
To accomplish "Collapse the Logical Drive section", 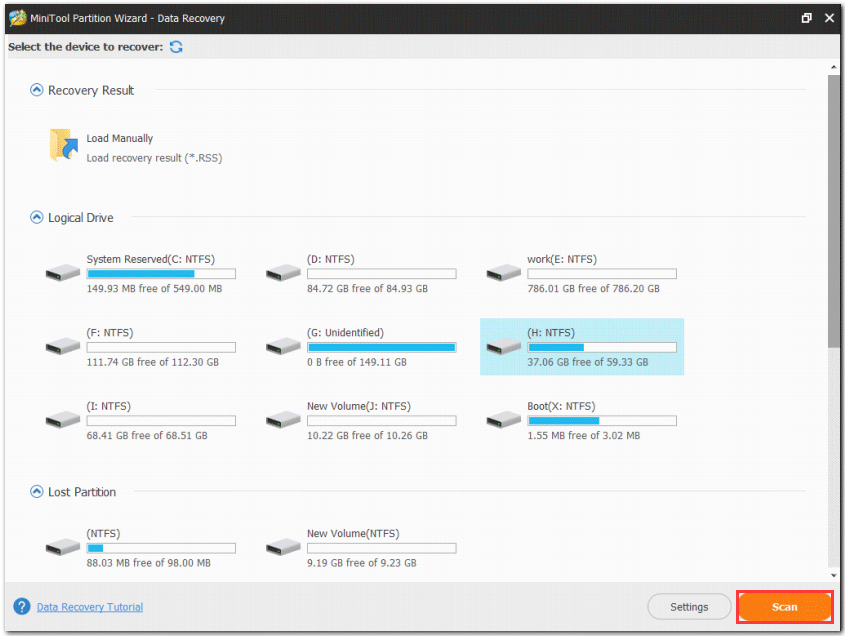I will pyautogui.click(x=37, y=217).
